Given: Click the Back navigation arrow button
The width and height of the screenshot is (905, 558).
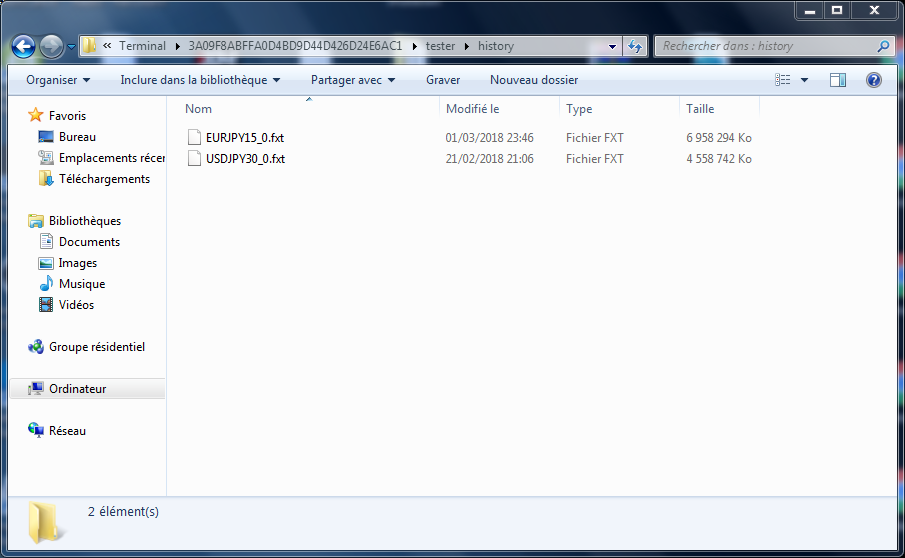Looking at the screenshot, I should (x=24, y=46).
